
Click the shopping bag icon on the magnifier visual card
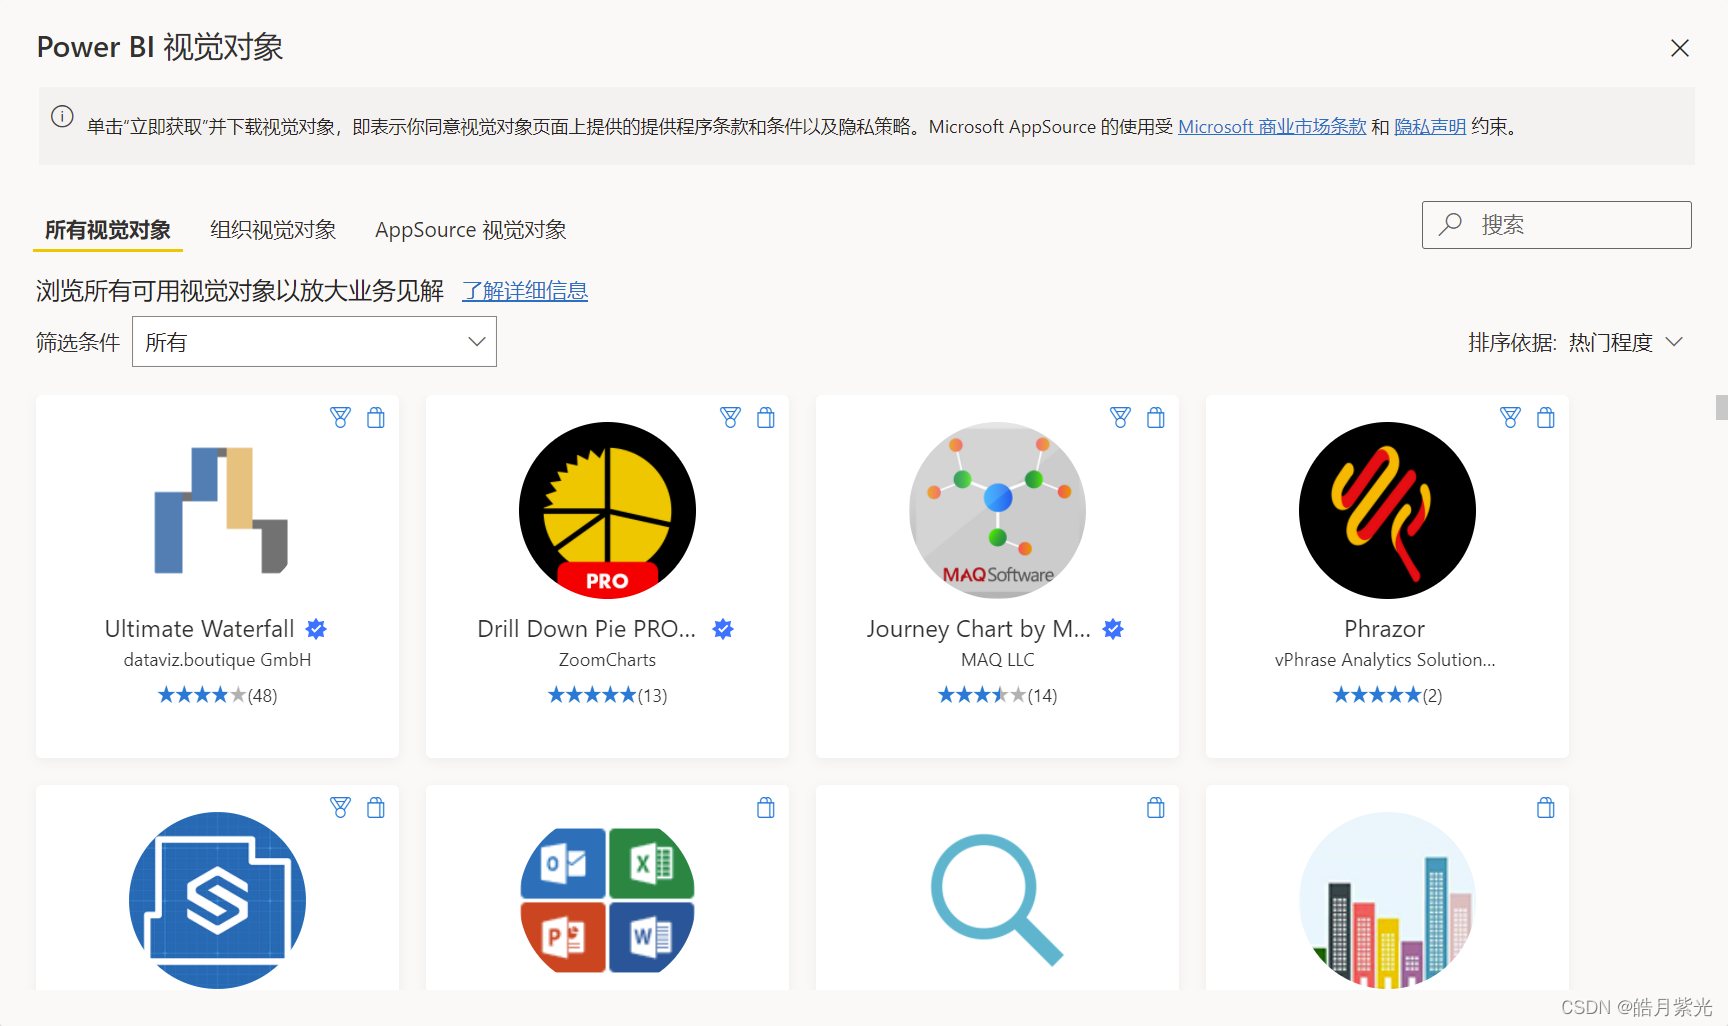click(1155, 807)
